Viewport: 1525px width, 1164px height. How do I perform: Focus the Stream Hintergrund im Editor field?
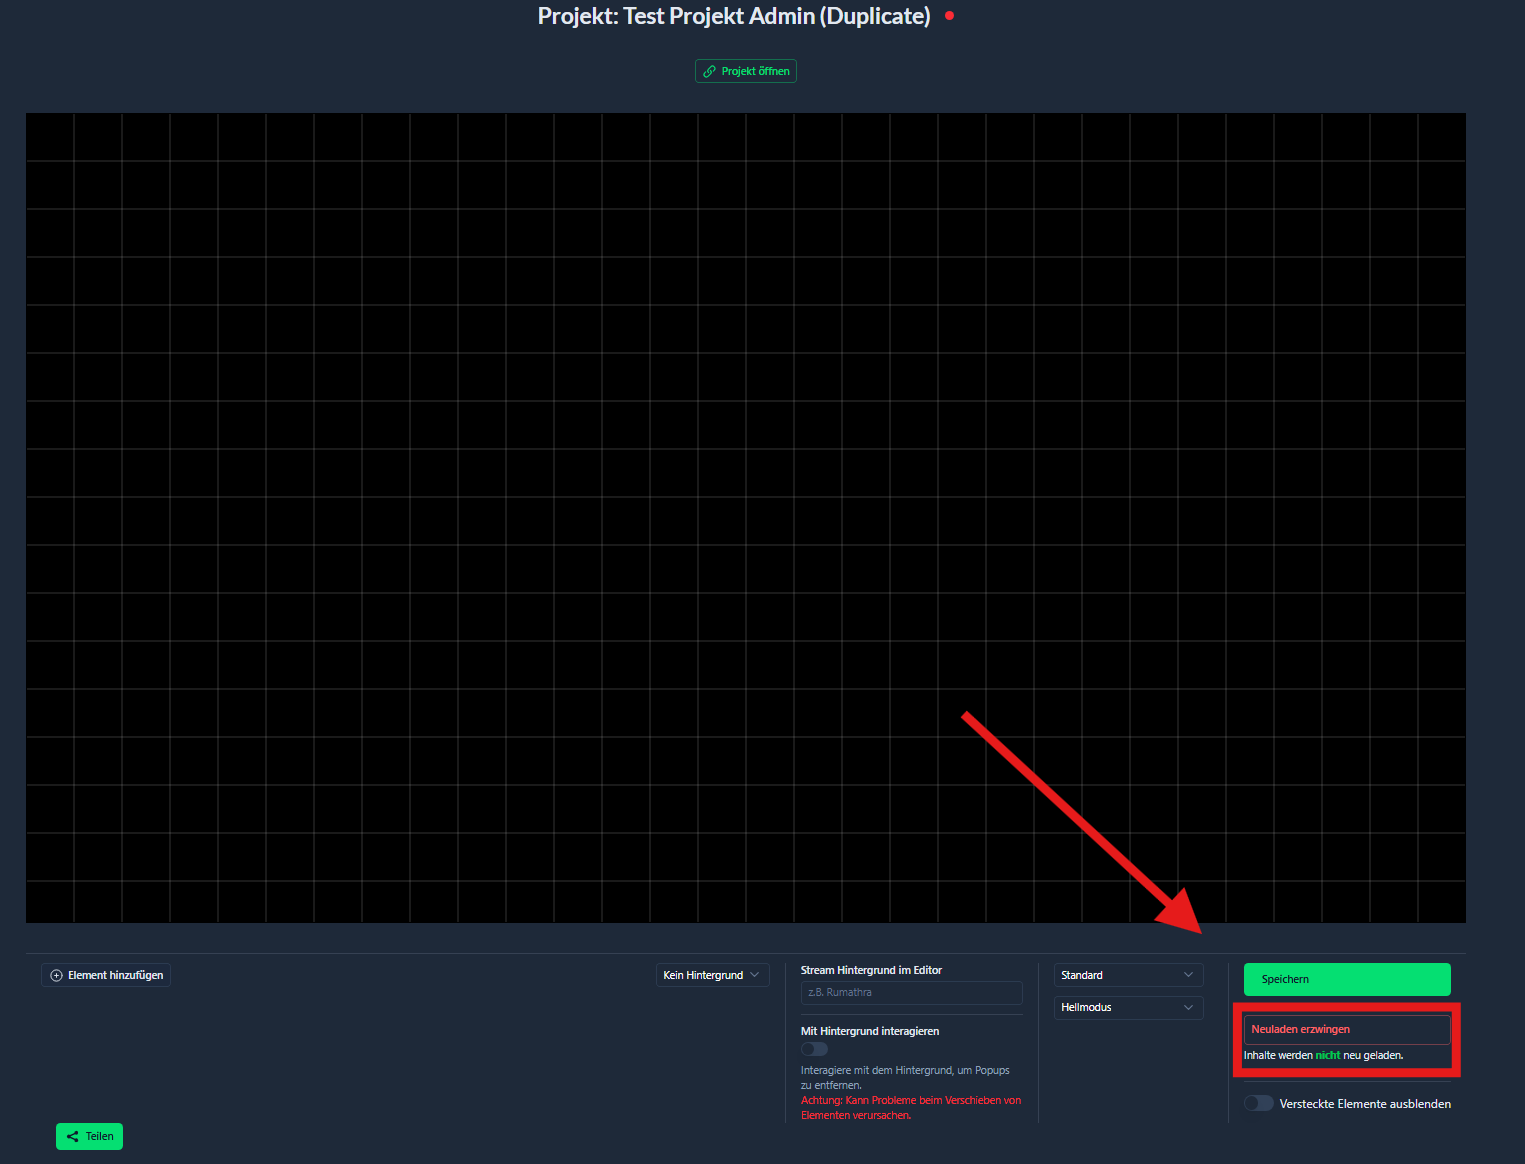click(x=911, y=993)
